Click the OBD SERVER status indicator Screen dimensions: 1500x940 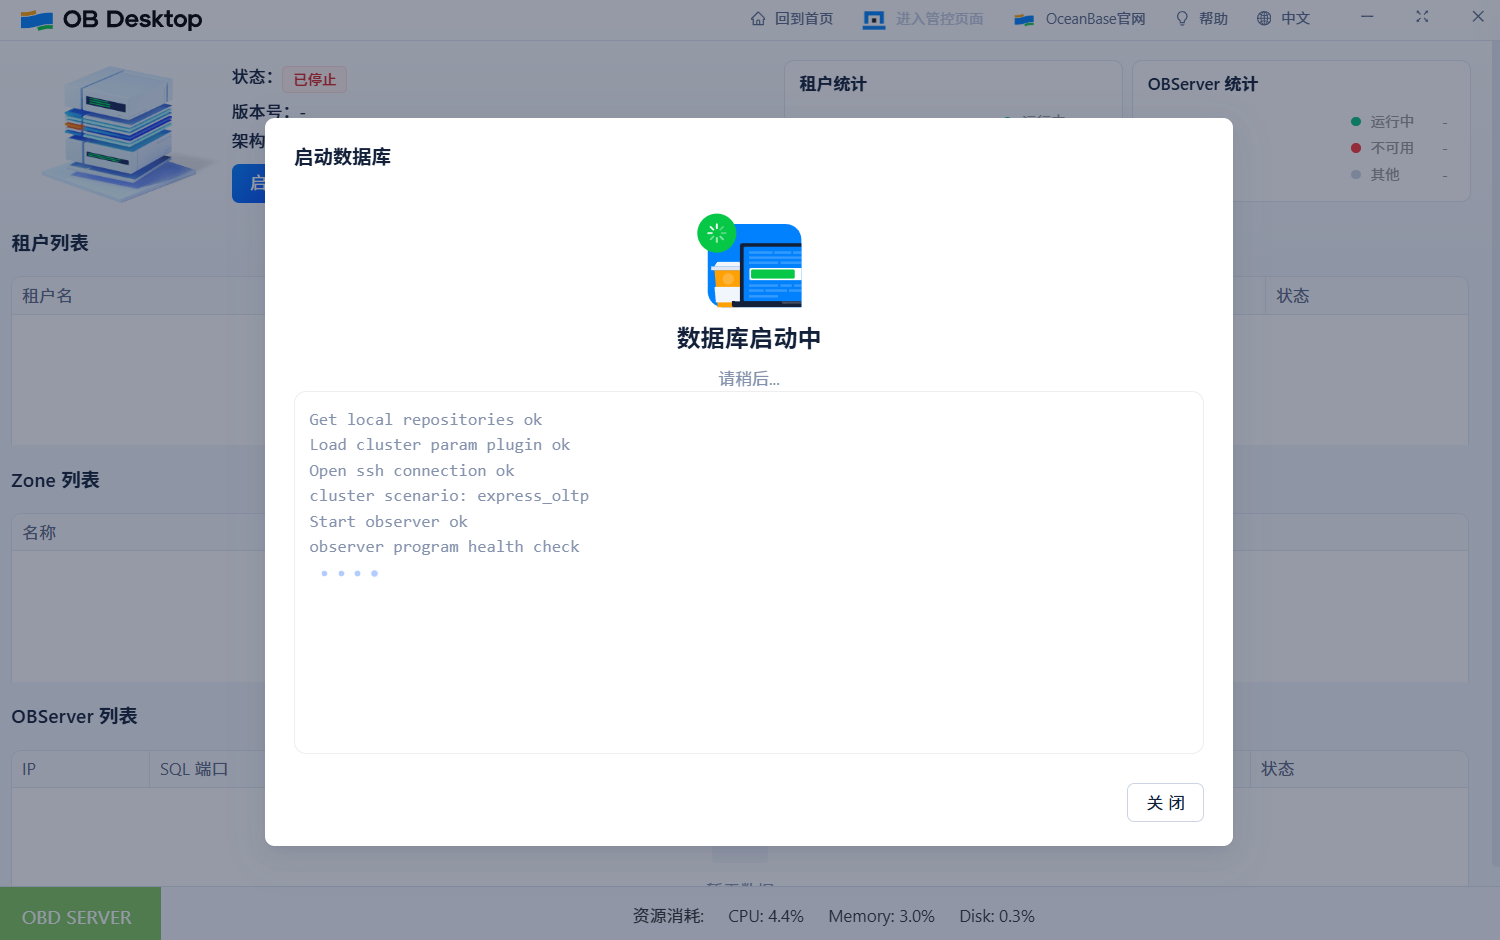tap(77, 916)
